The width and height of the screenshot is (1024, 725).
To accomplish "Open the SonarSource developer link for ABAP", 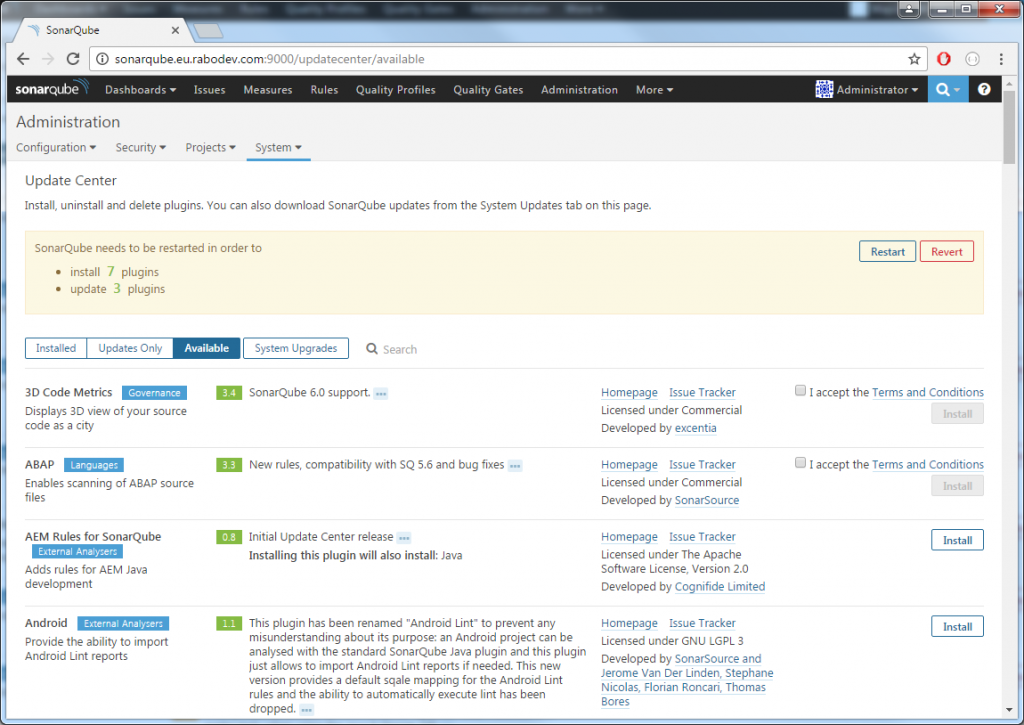I will [x=707, y=500].
